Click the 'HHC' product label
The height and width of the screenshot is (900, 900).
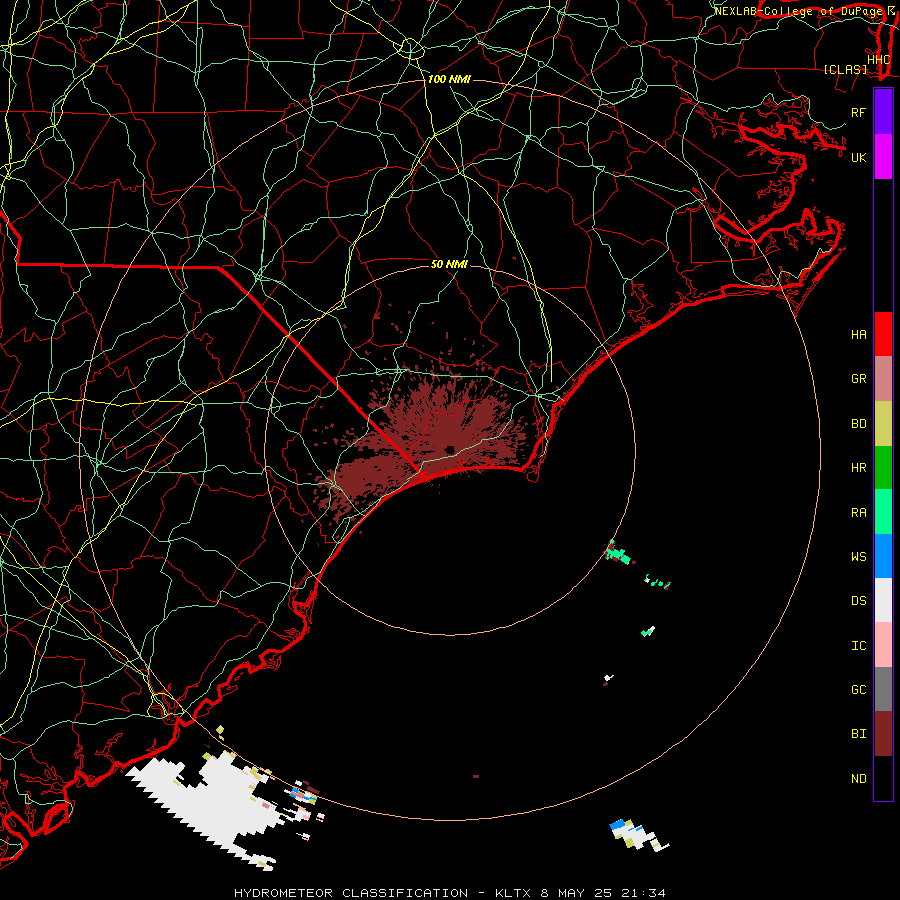pyautogui.click(x=879, y=60)
